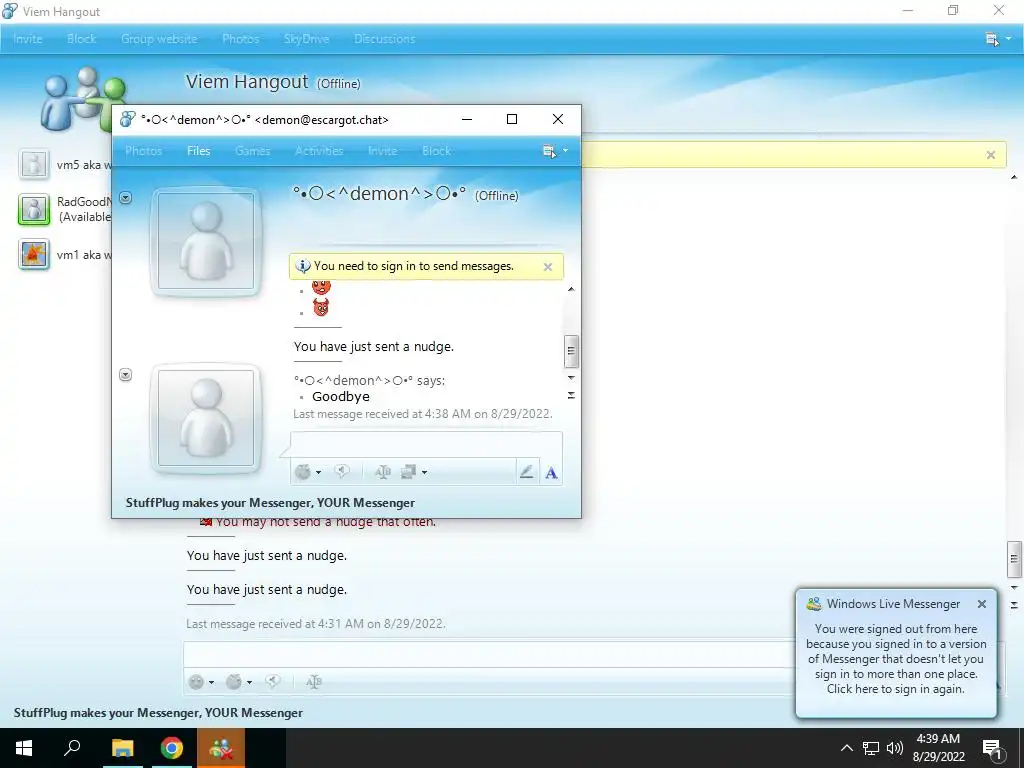The image size is (1024, 768).
Task: Click the Viem Hangout group people picture
Action: 84,99
